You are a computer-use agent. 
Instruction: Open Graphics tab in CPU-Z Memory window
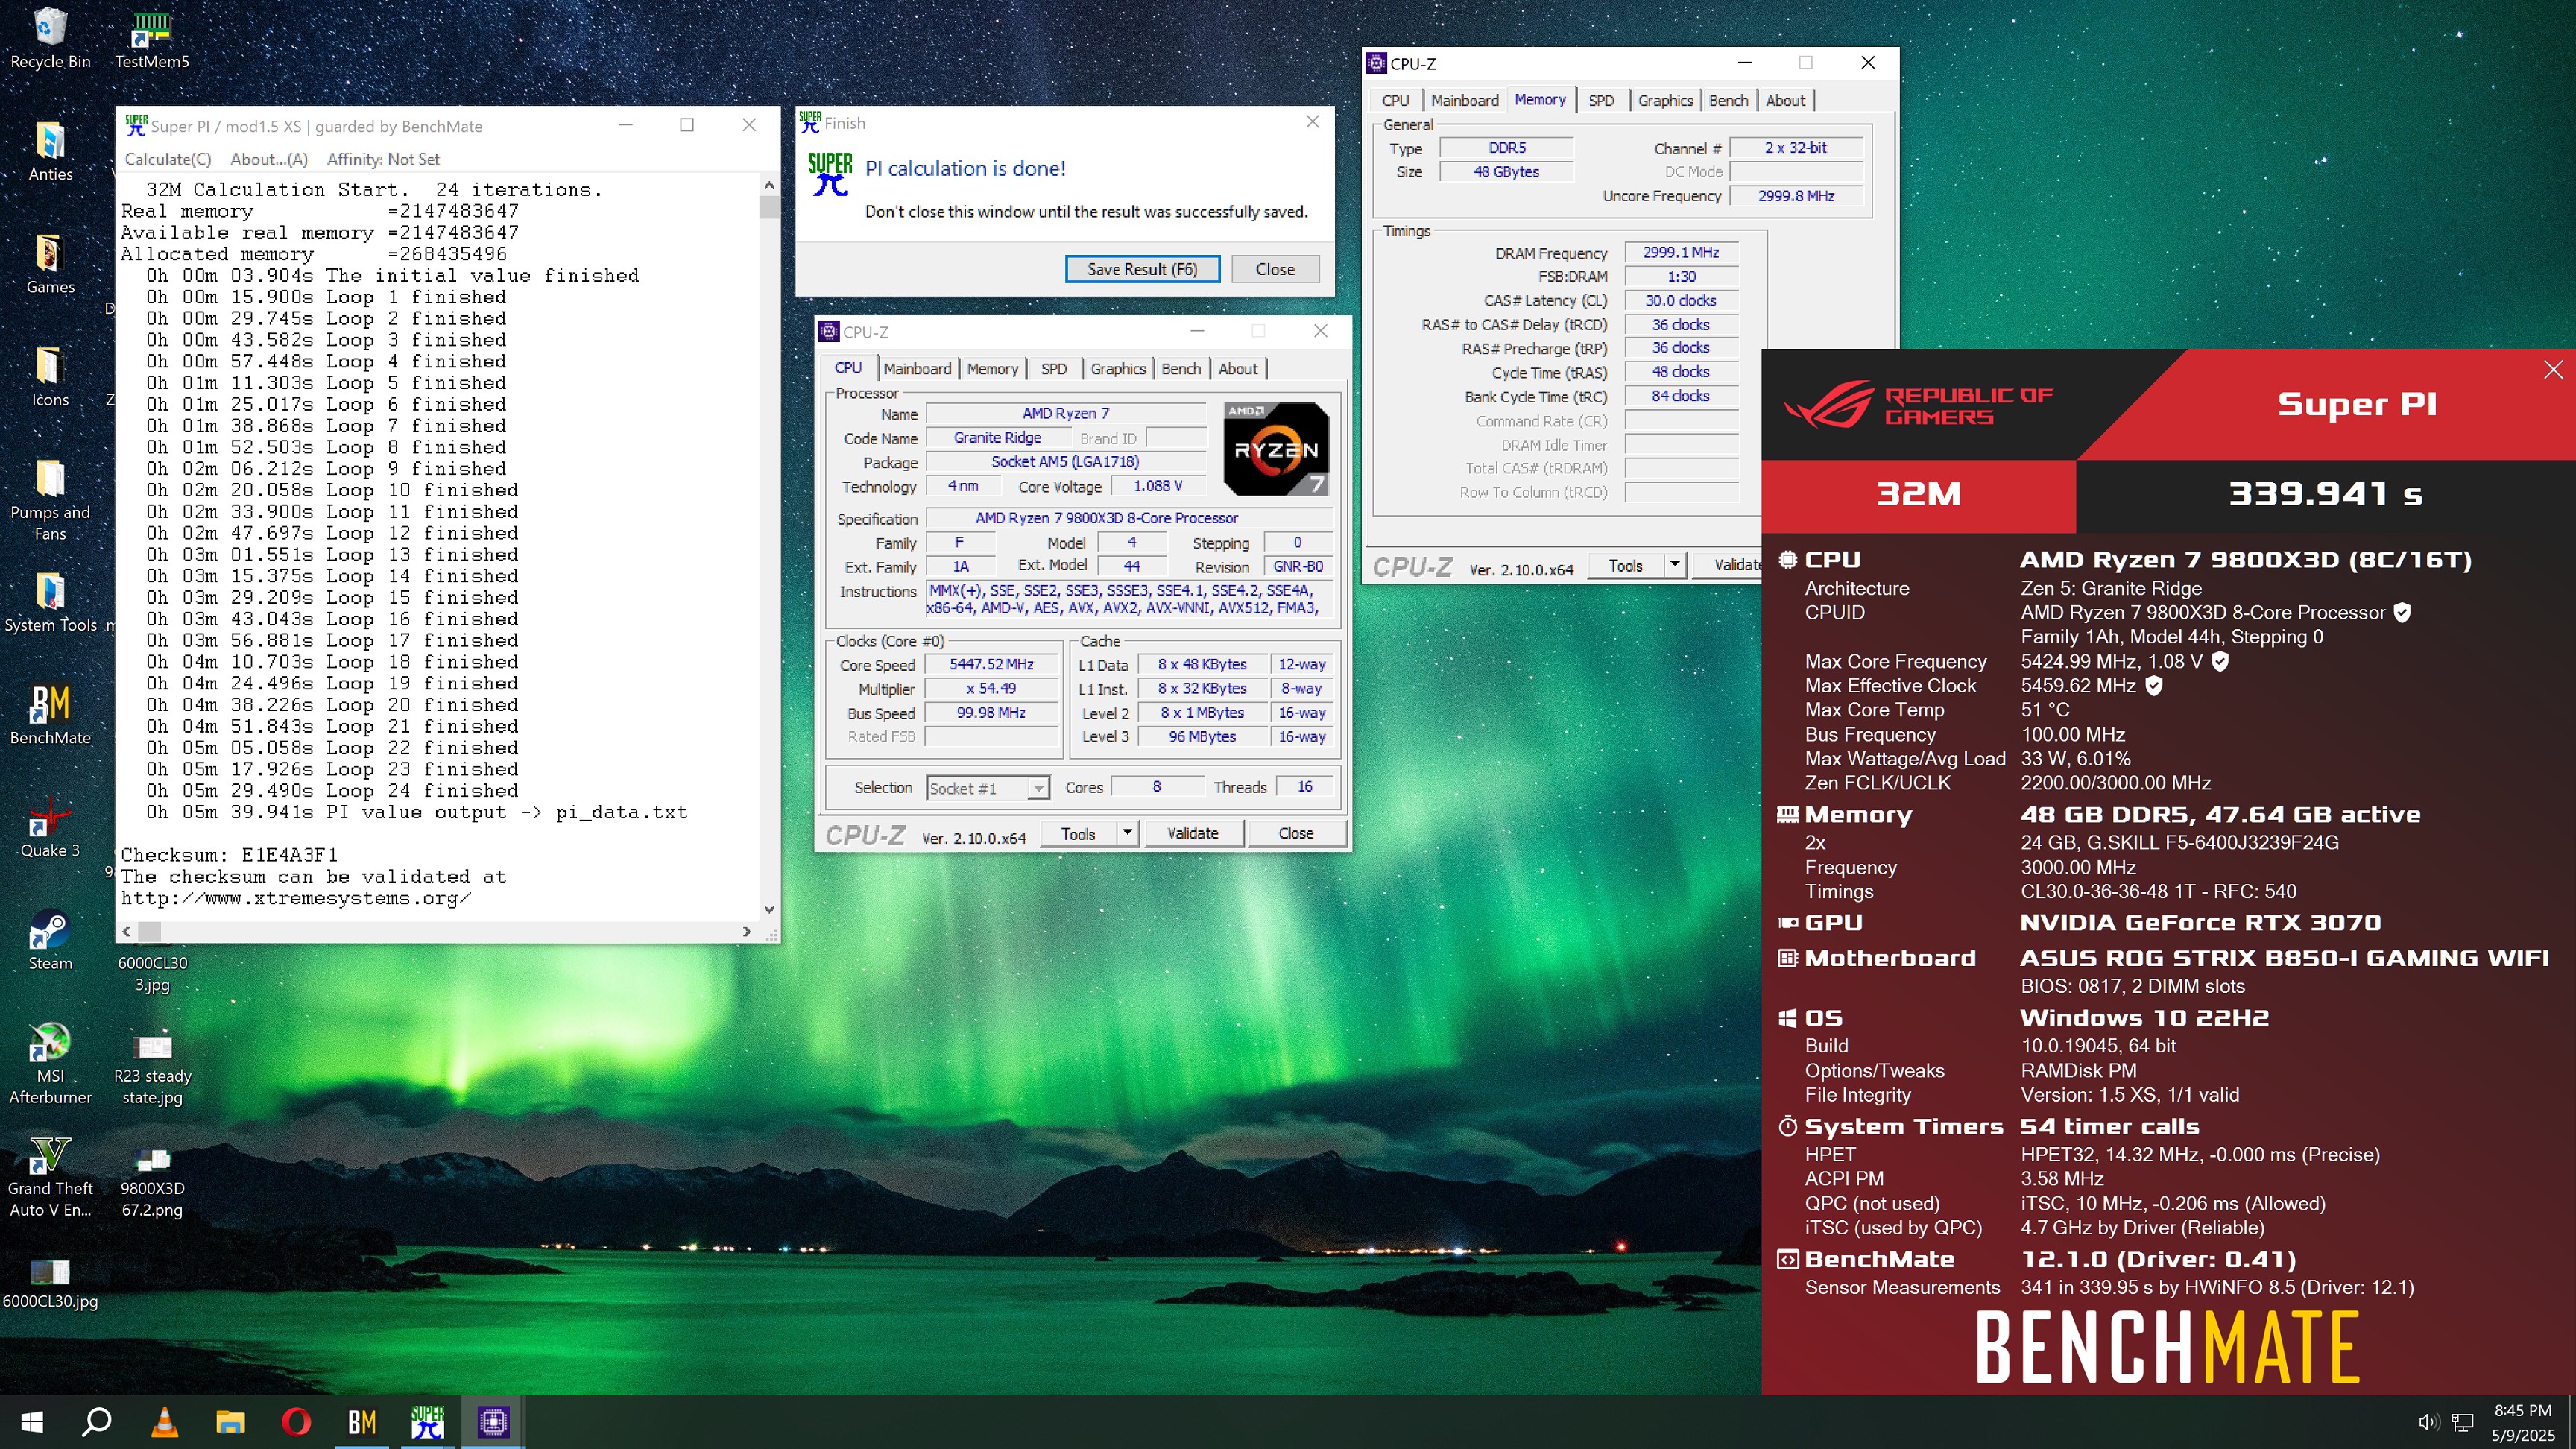pos(1665,101)
